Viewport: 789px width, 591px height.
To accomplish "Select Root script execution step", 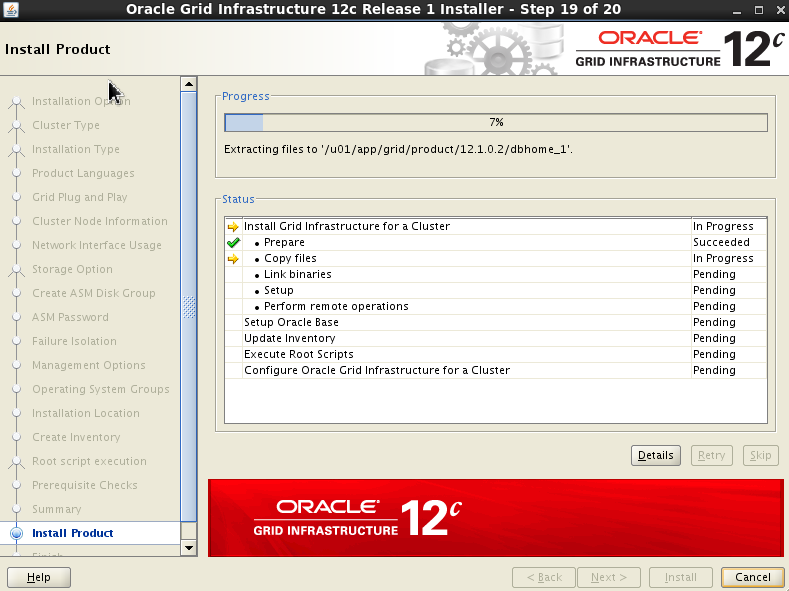I will pyautogui.click(x=89, y=461).
